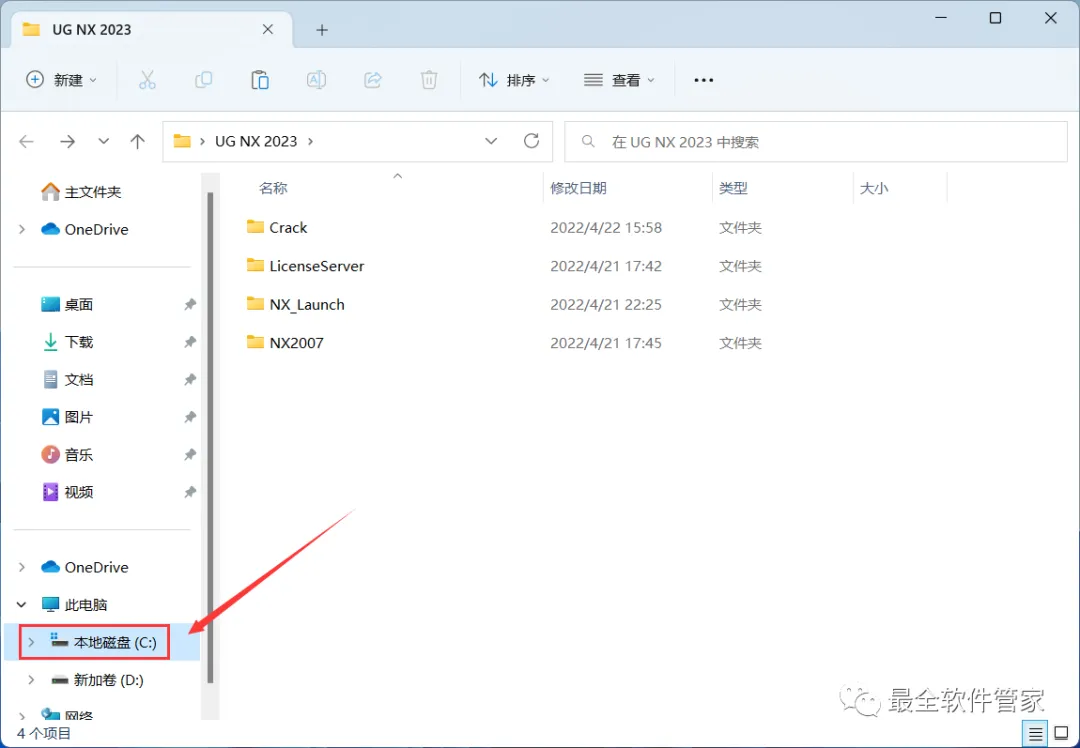This screenshot has width=1080, height=748.
Task: Unpin 桌面 using its pin icon
Action: [190, 304]
